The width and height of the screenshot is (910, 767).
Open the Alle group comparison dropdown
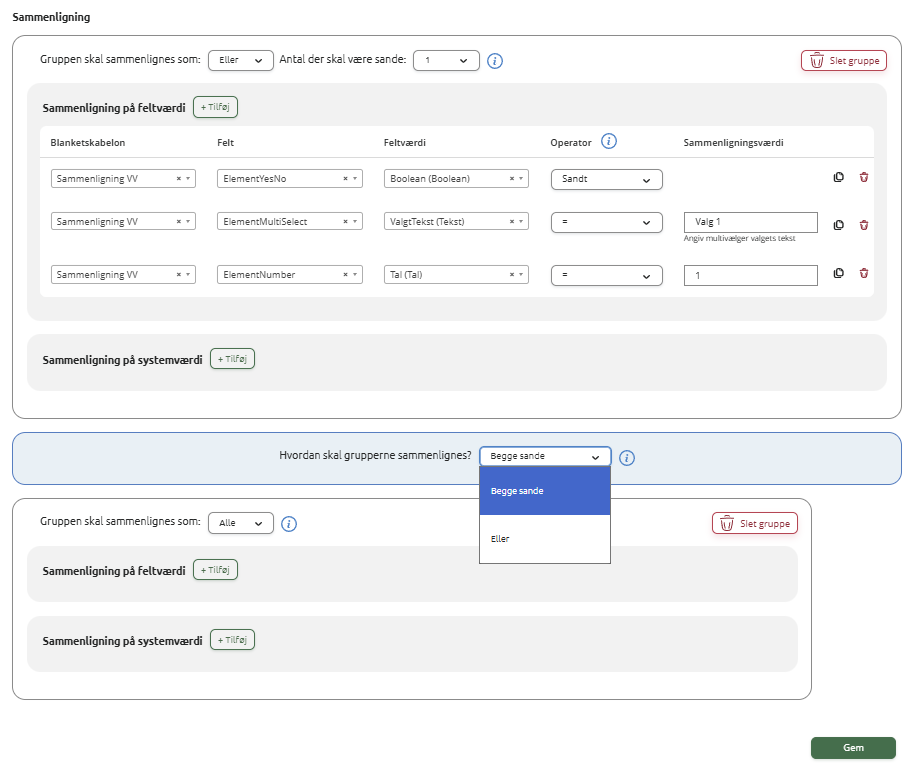pyautogui.click(x=241, y=523)
